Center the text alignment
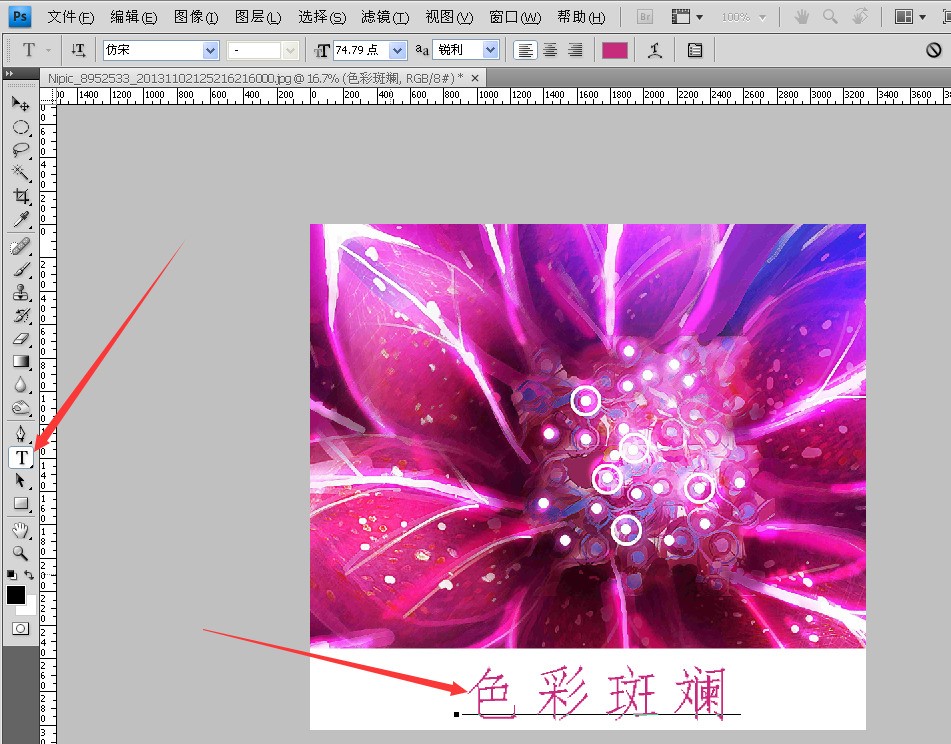Viewport: 951px width, 744px height. click(x=550, y=50)
